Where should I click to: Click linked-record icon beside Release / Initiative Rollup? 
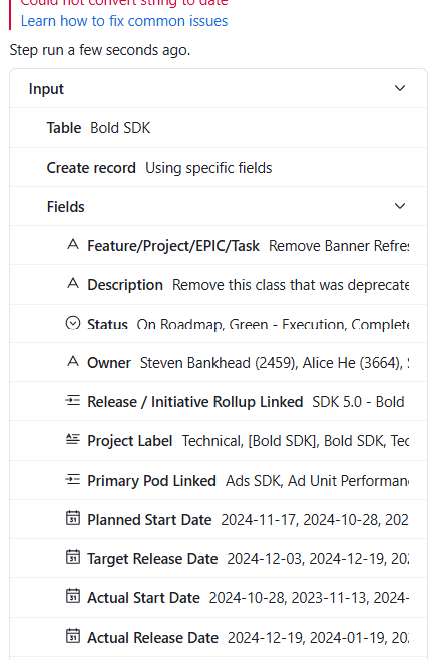click(x=73, y=400)
